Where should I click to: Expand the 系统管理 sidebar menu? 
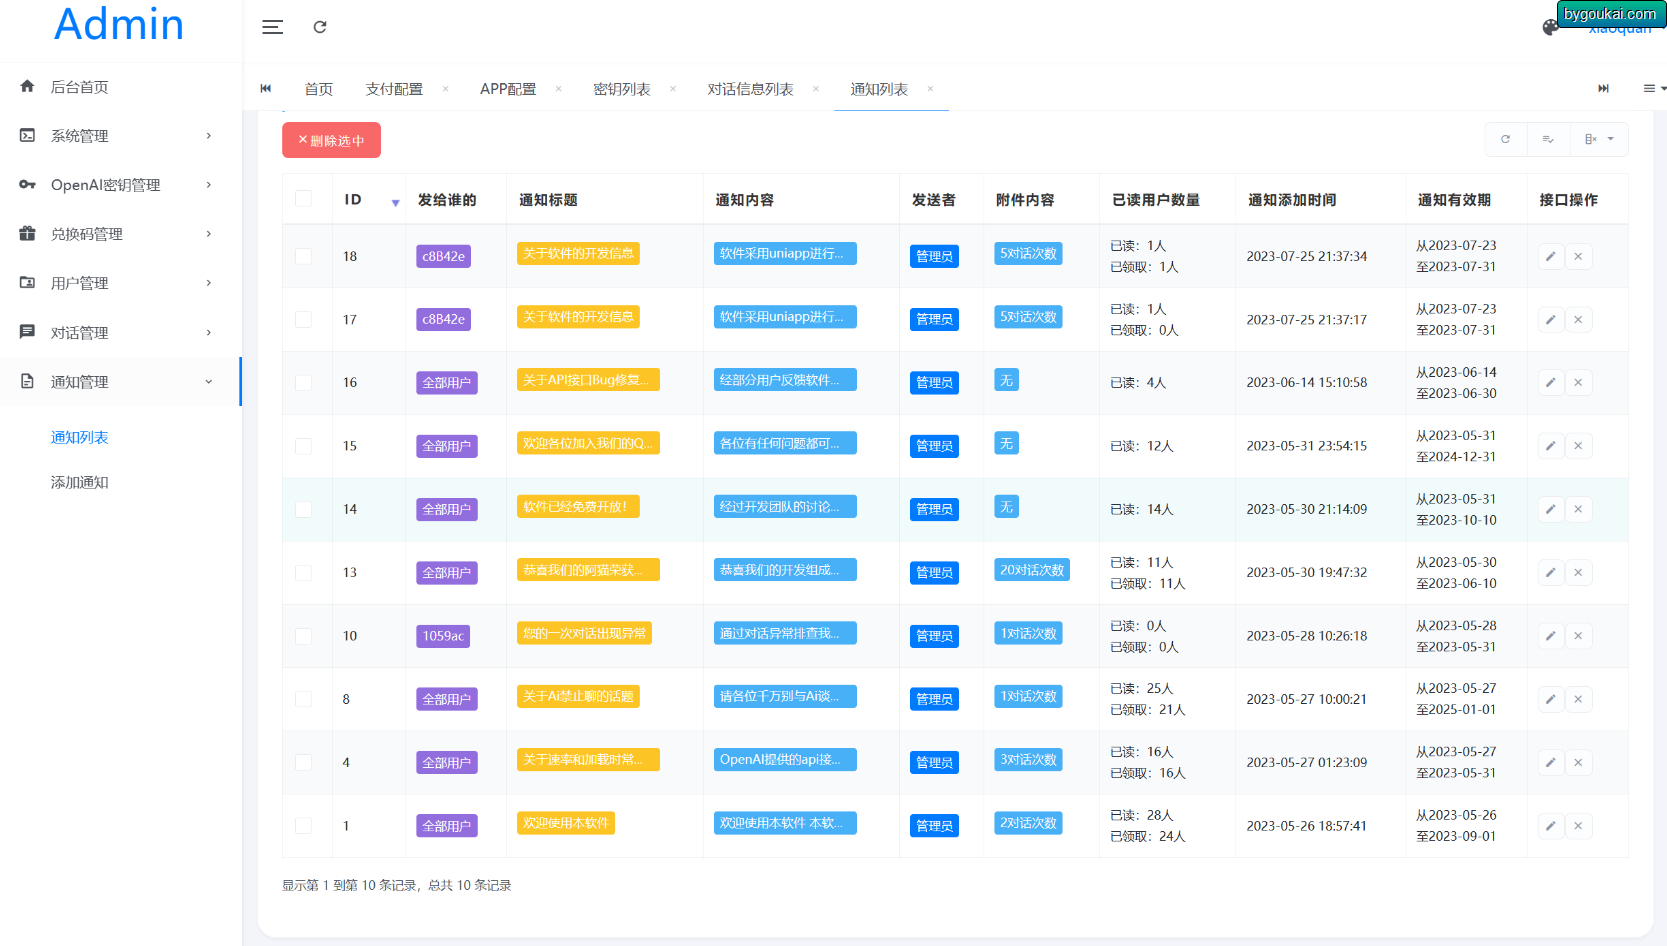[x=120, y=136]
